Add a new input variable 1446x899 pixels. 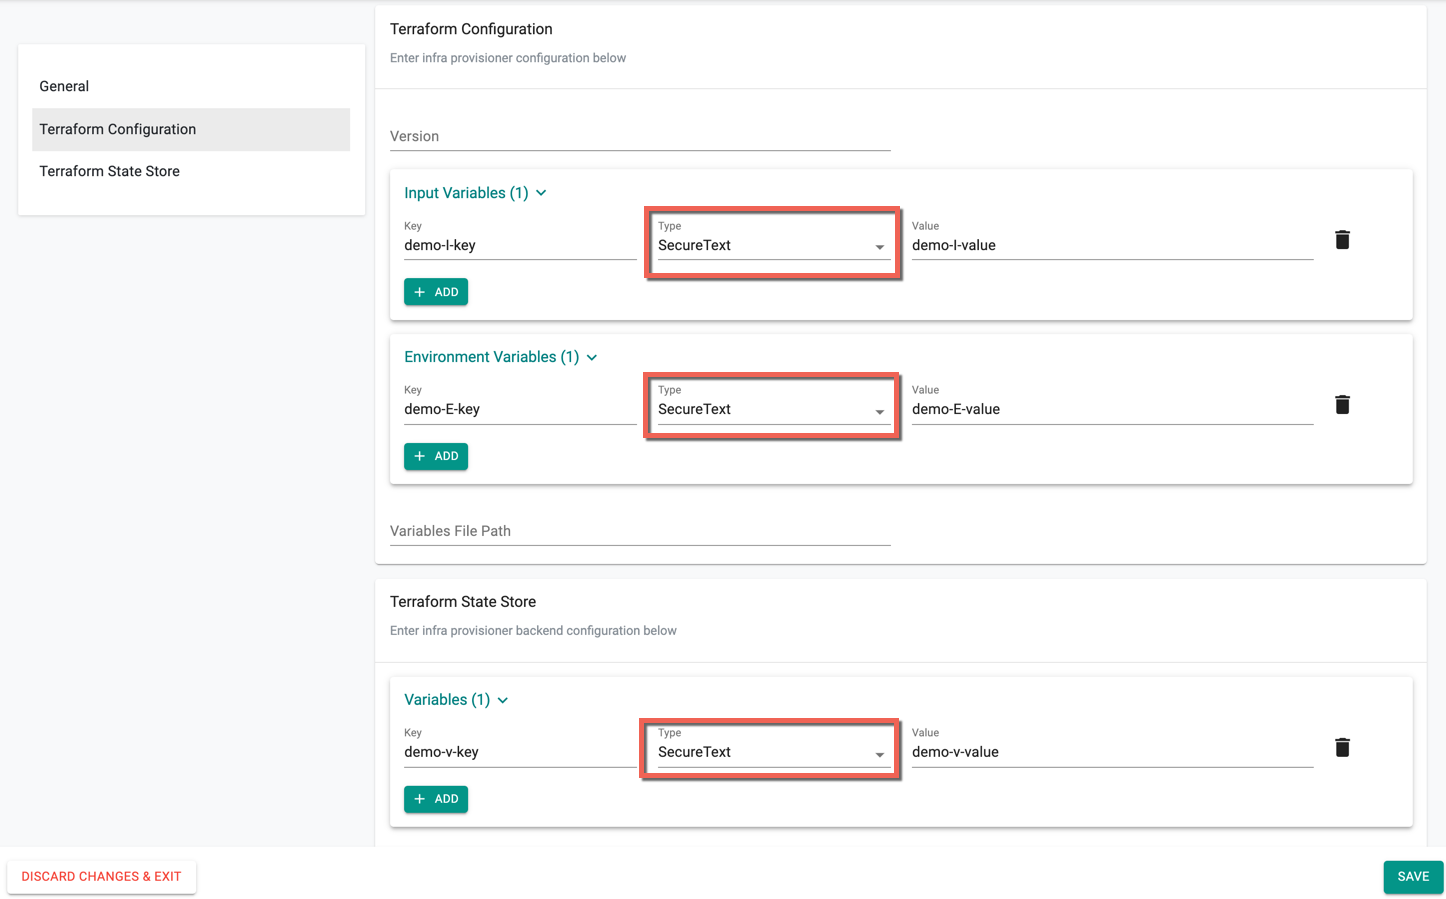[436, 292]
